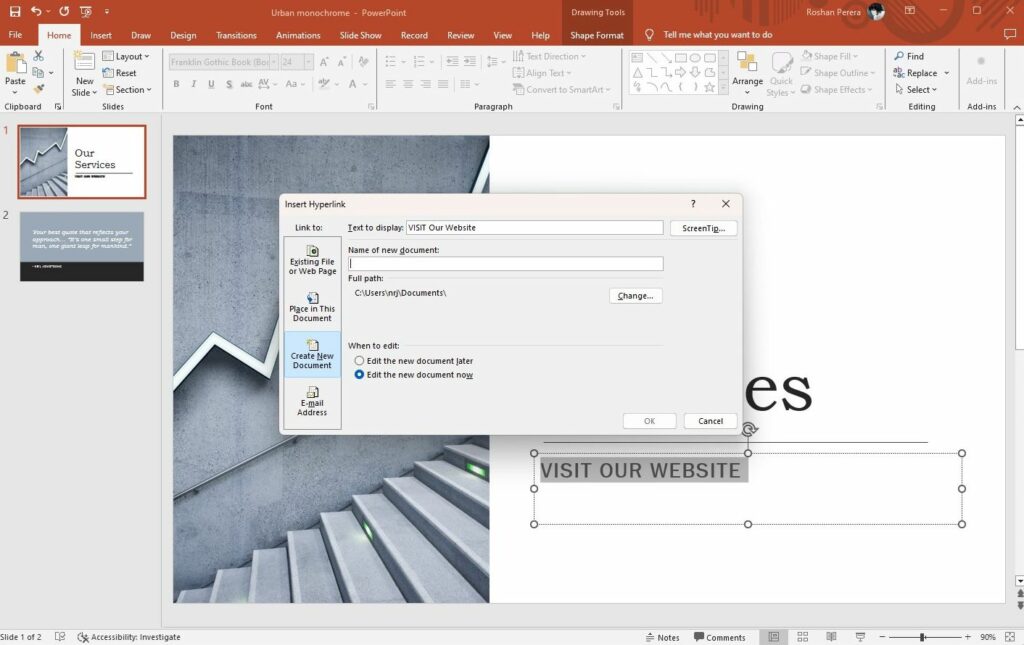Open the Layout dropdown
1024x645 pixels.
(127, 56)
